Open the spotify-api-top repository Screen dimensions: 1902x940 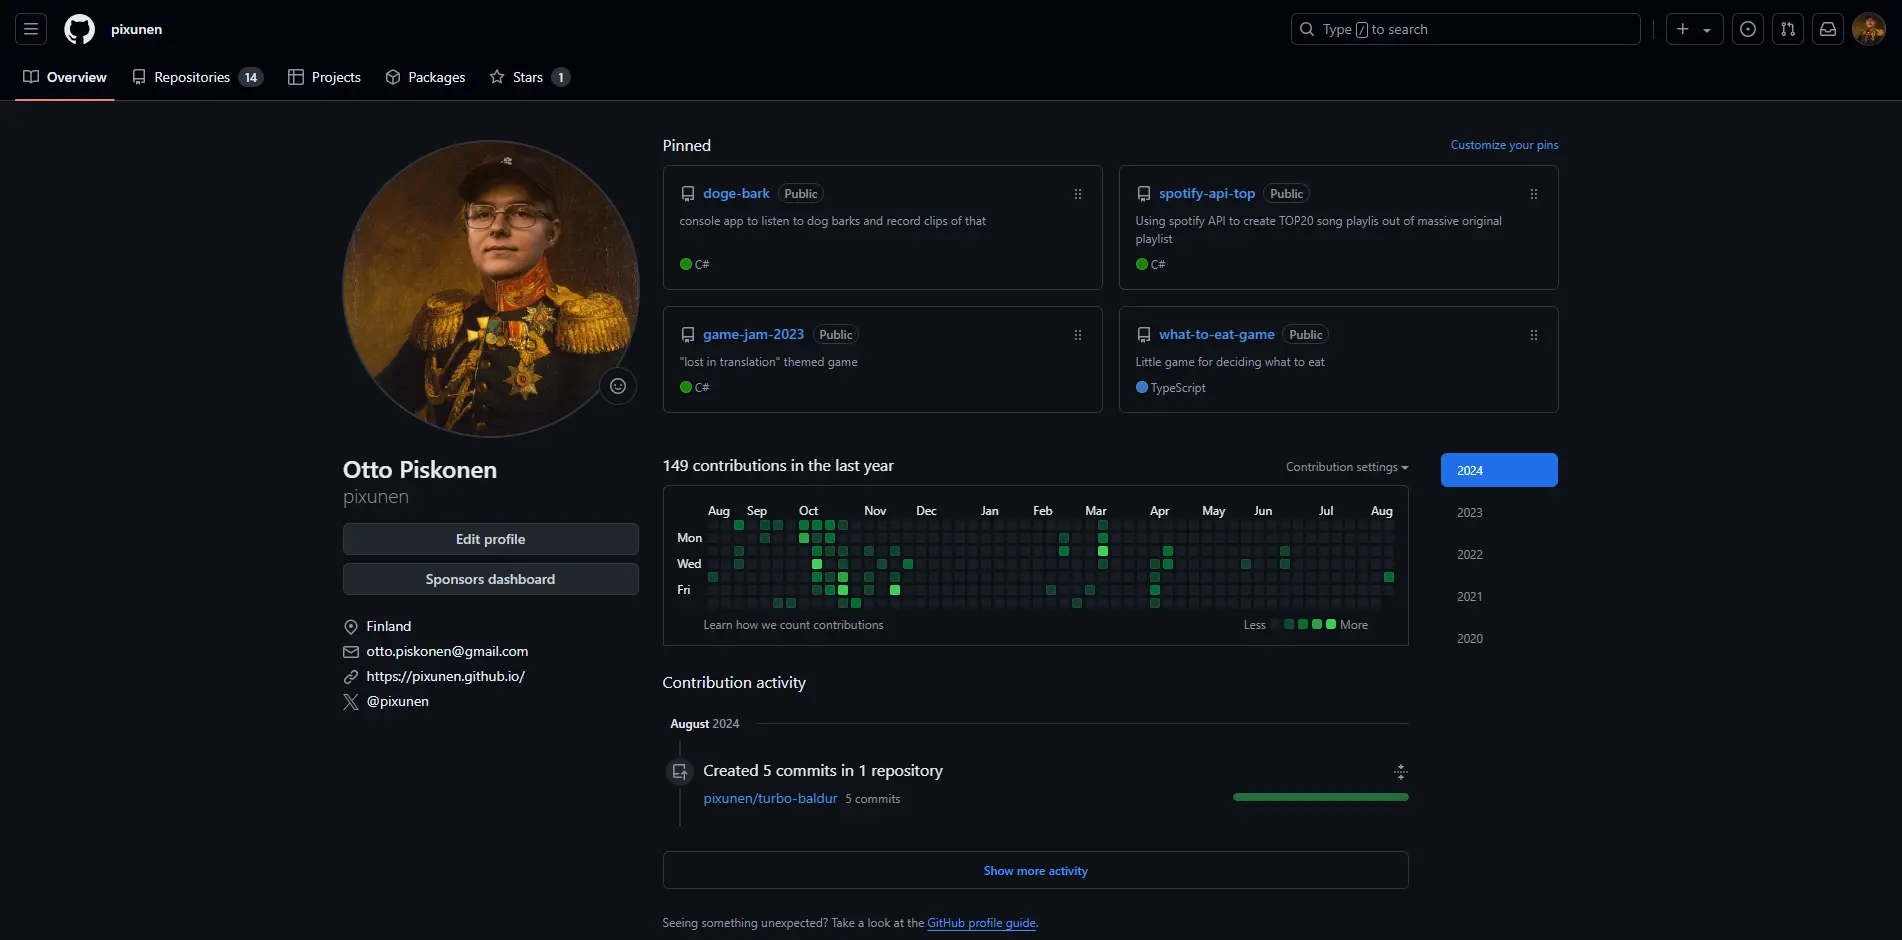tap(1207, 193)
